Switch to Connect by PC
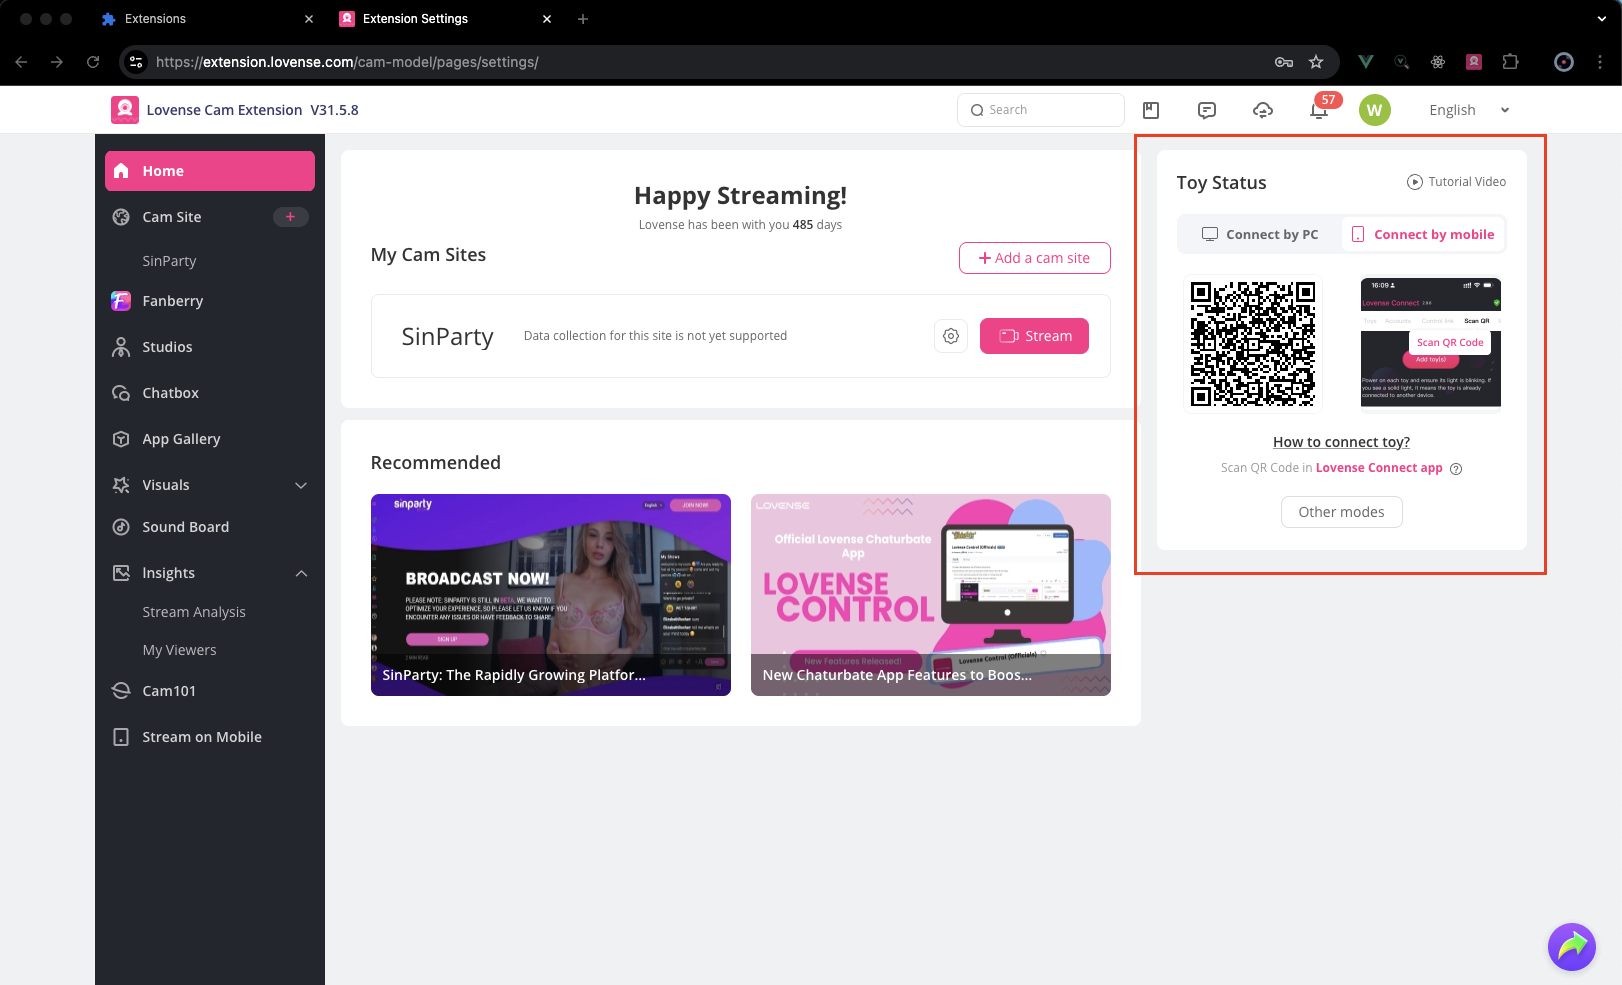Image resolution: width=1622 pixels, height=985 pixels. click(x=1260, y=235)
